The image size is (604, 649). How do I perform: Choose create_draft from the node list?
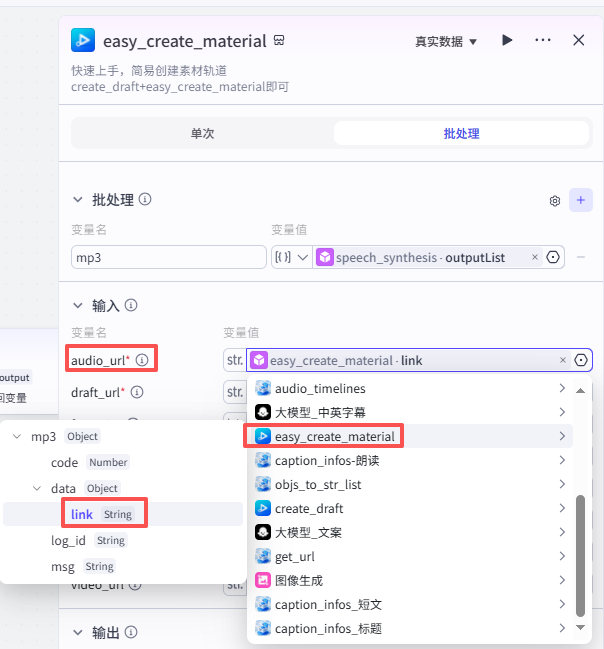coord(309,508)
